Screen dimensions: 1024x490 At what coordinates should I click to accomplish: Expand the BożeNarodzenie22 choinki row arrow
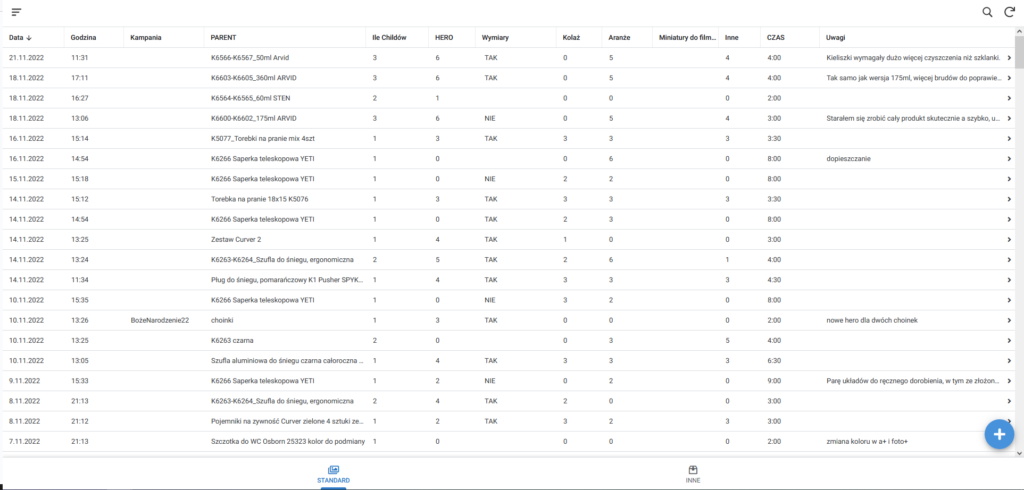coord(1008,320)
